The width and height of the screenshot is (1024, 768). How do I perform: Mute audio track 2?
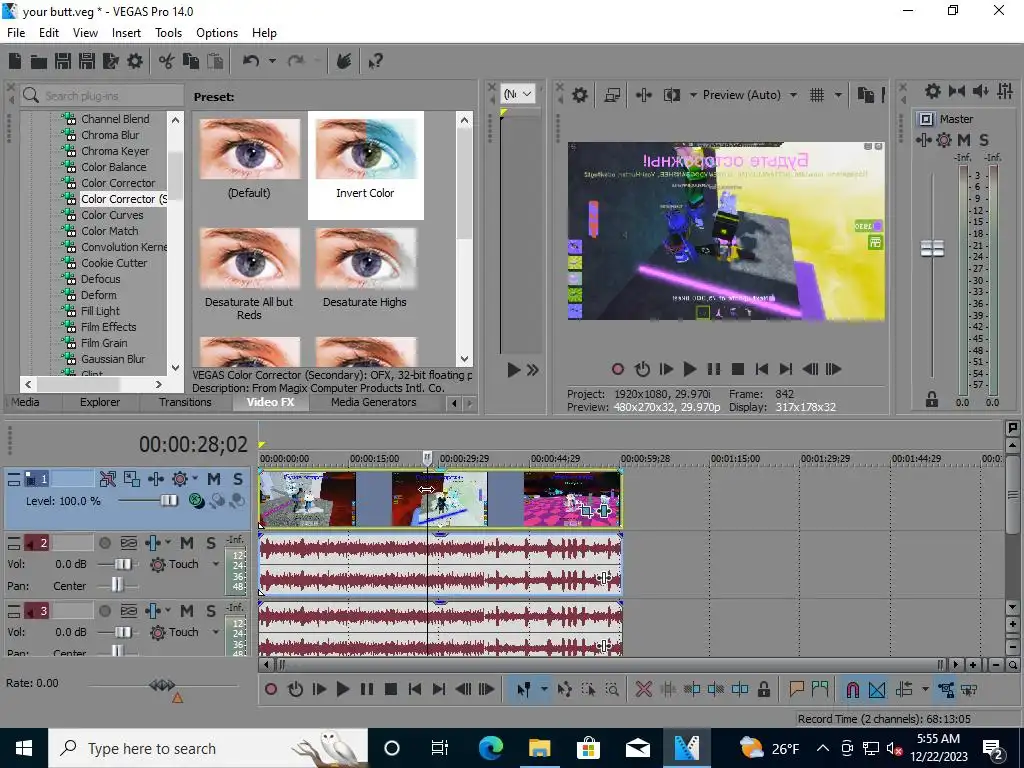(187, 543)
